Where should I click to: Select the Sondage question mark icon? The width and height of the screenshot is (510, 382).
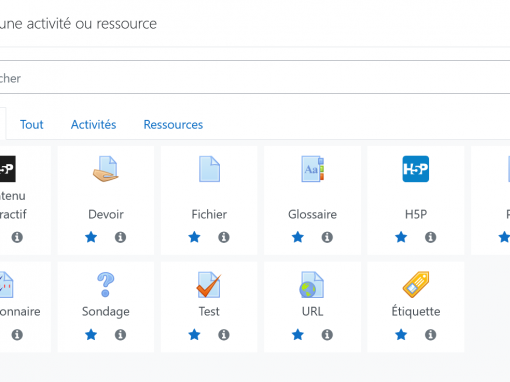(x=106, y=285)
